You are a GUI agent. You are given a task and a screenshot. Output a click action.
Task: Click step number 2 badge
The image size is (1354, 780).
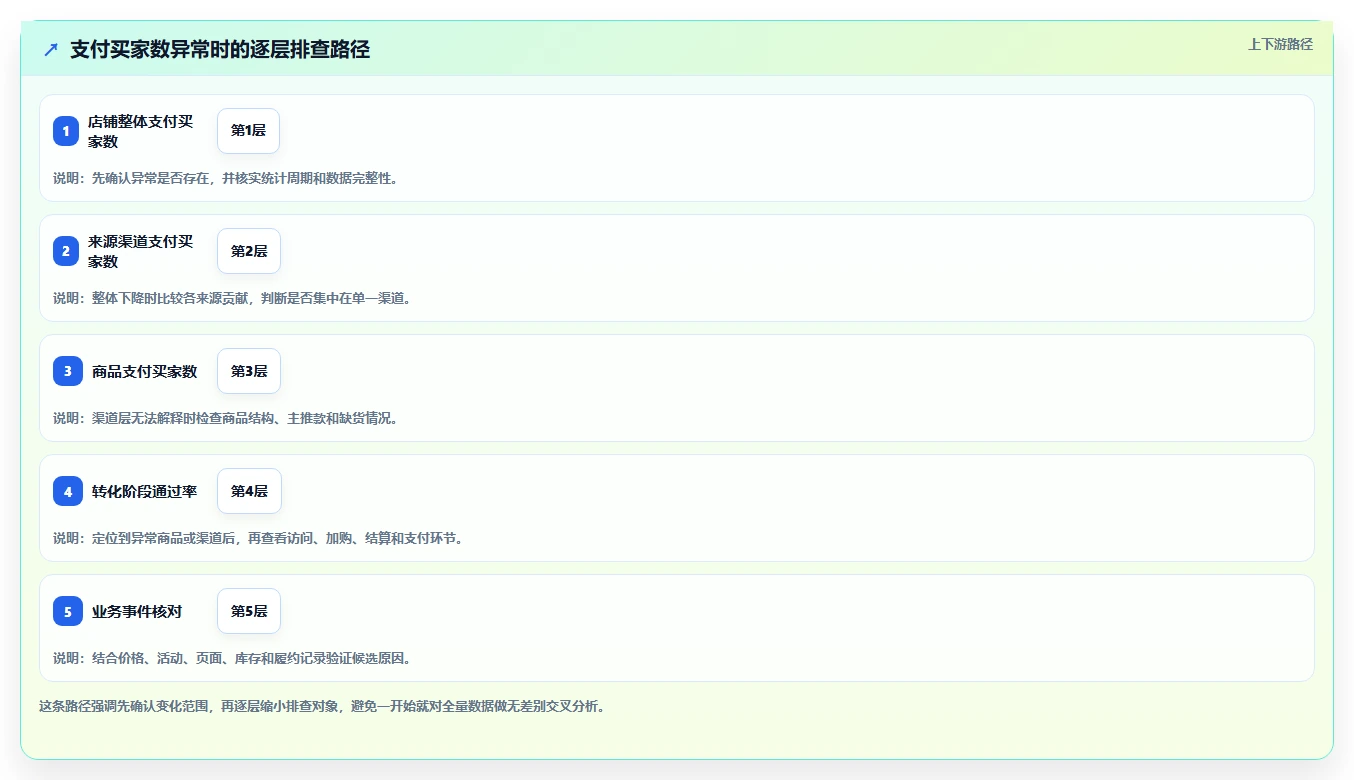66,251
